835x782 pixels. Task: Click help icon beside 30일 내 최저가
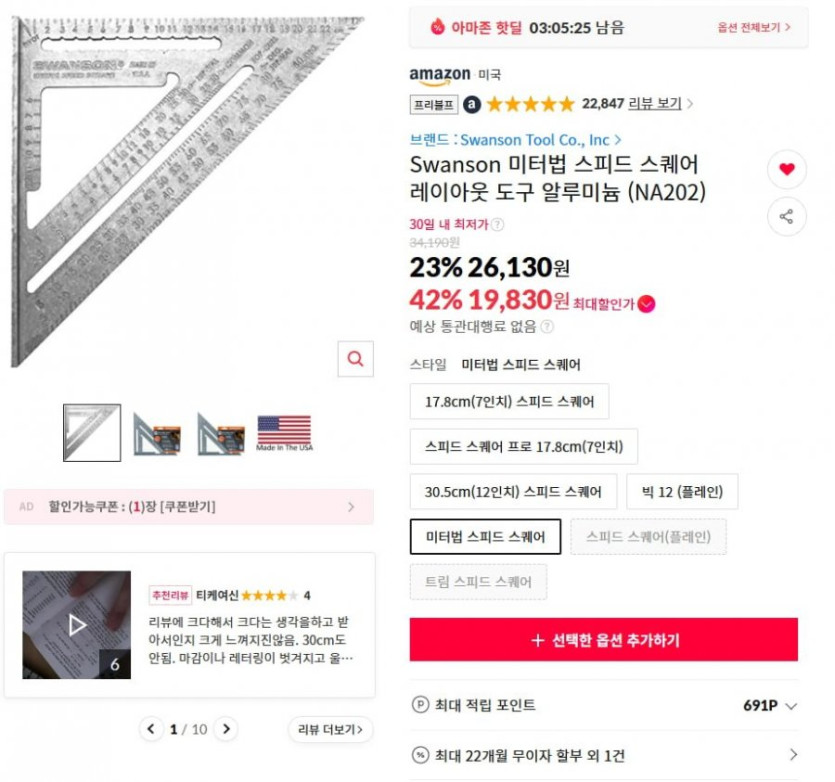pos(498,225)
